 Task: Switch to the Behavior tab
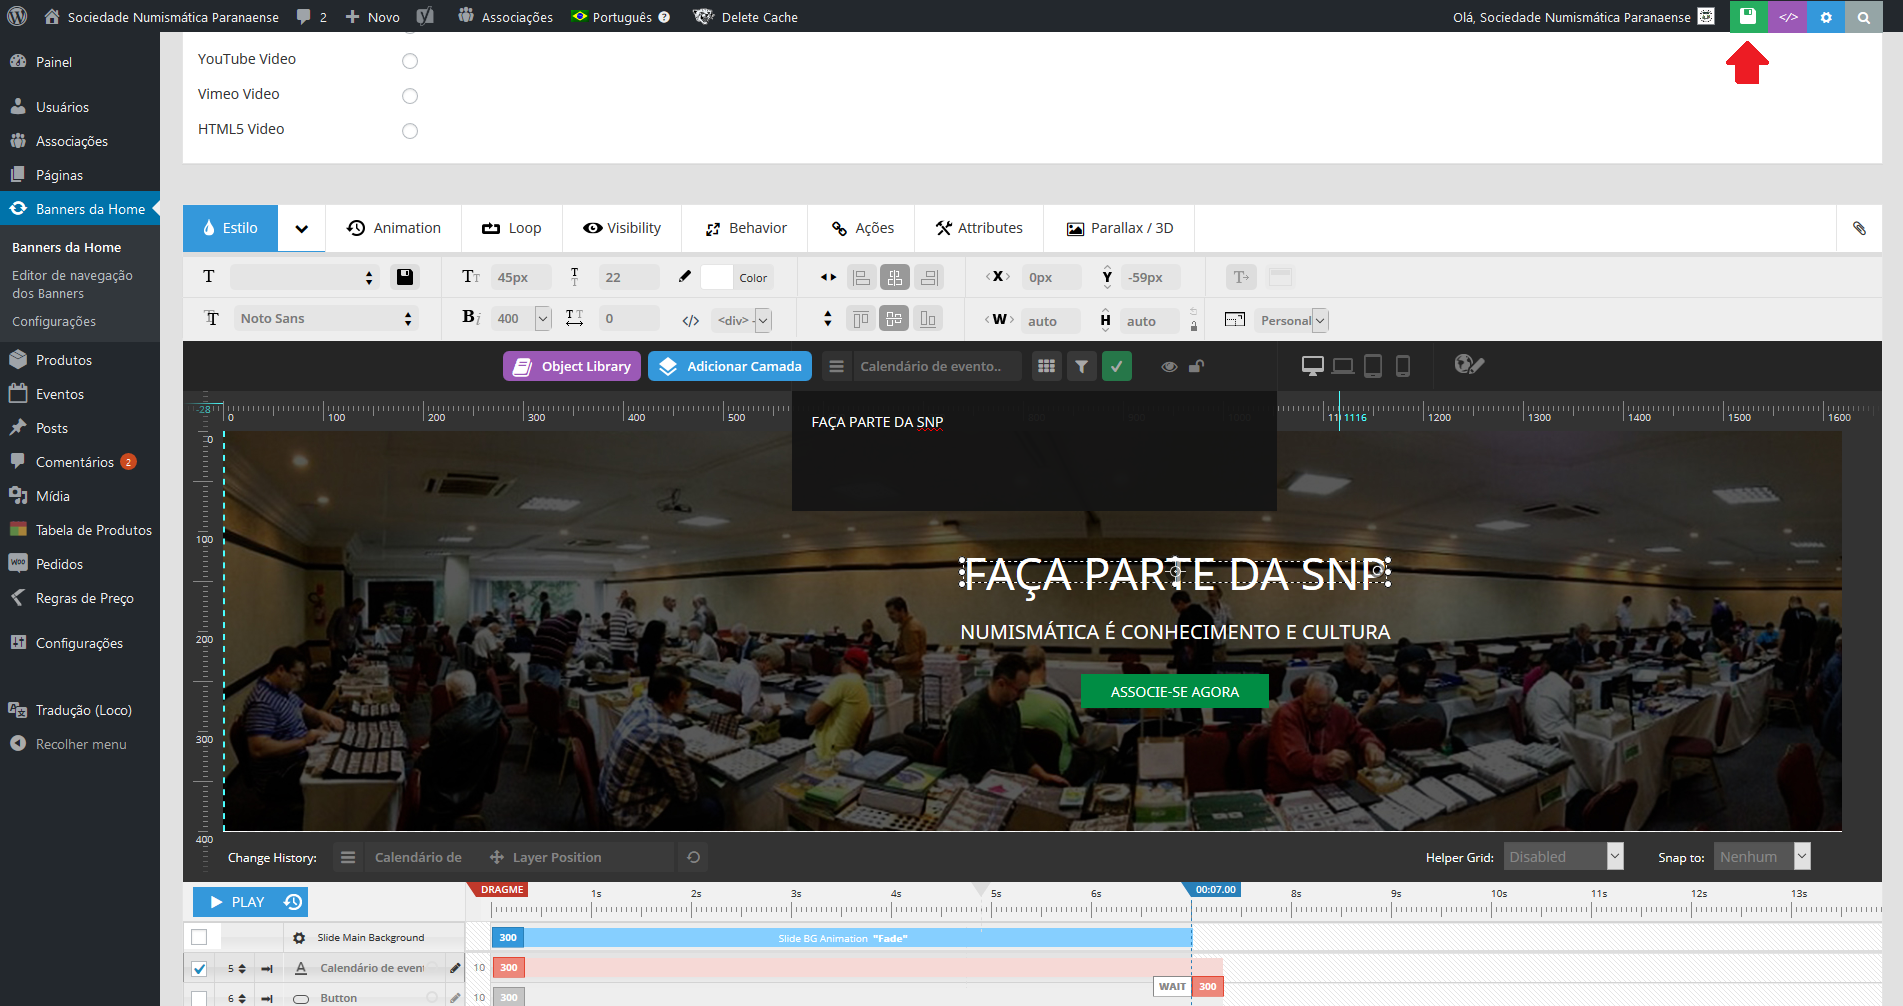[x=746, y=228]
